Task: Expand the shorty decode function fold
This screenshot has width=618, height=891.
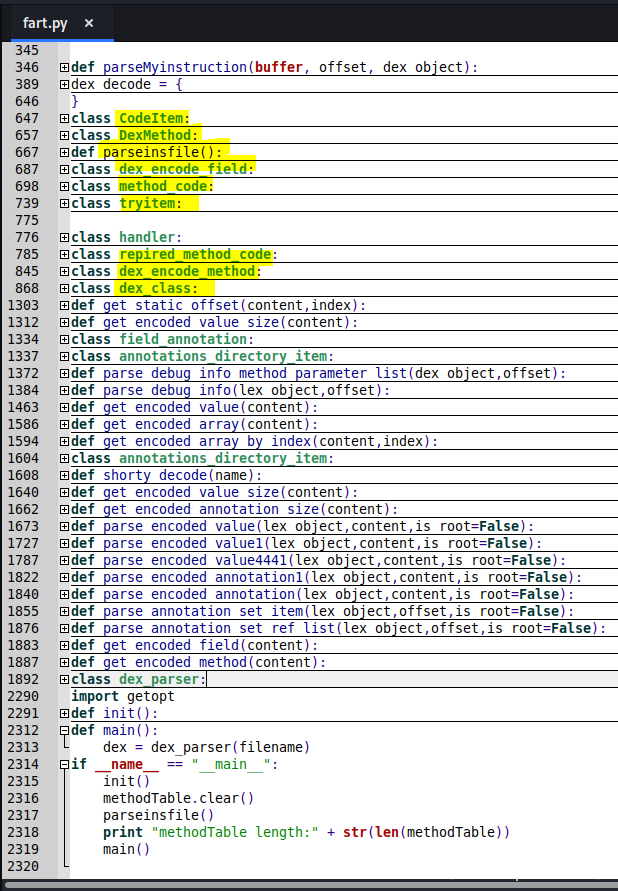Action: [65, 475]
